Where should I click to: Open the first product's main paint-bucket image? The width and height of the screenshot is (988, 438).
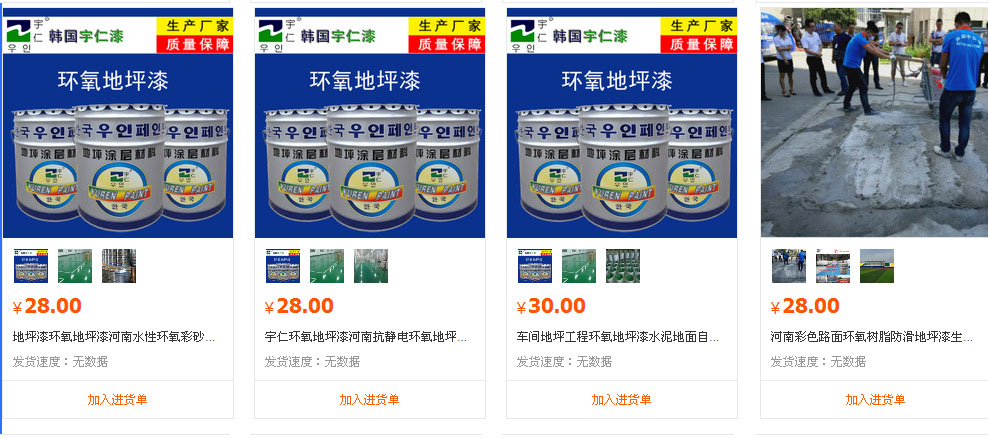118,123
